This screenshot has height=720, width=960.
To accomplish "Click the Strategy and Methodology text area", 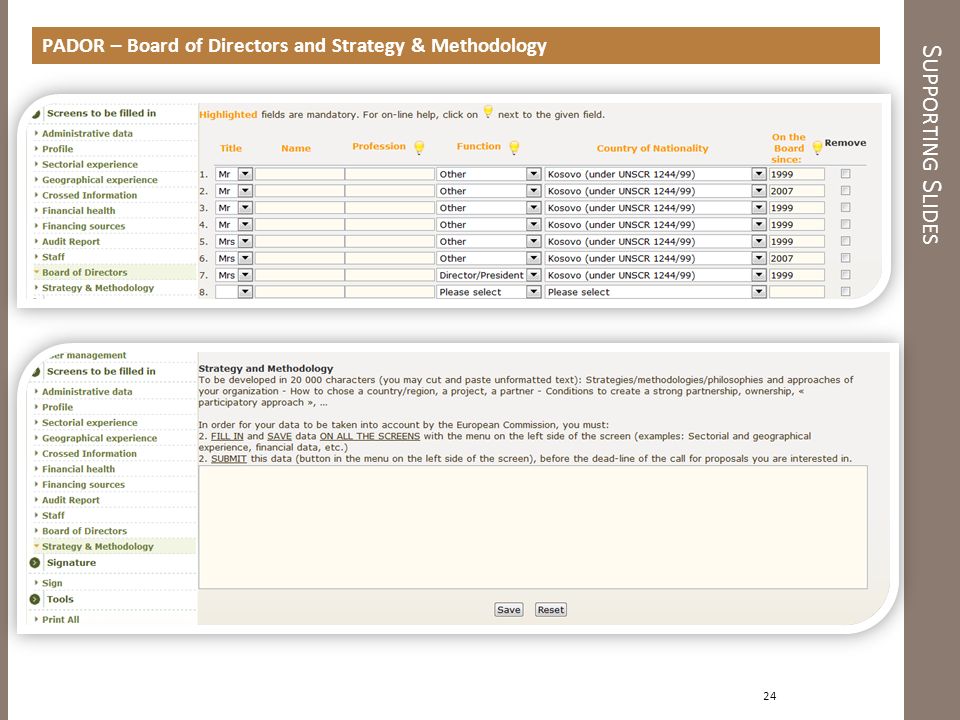I will (x=533, y=527).
